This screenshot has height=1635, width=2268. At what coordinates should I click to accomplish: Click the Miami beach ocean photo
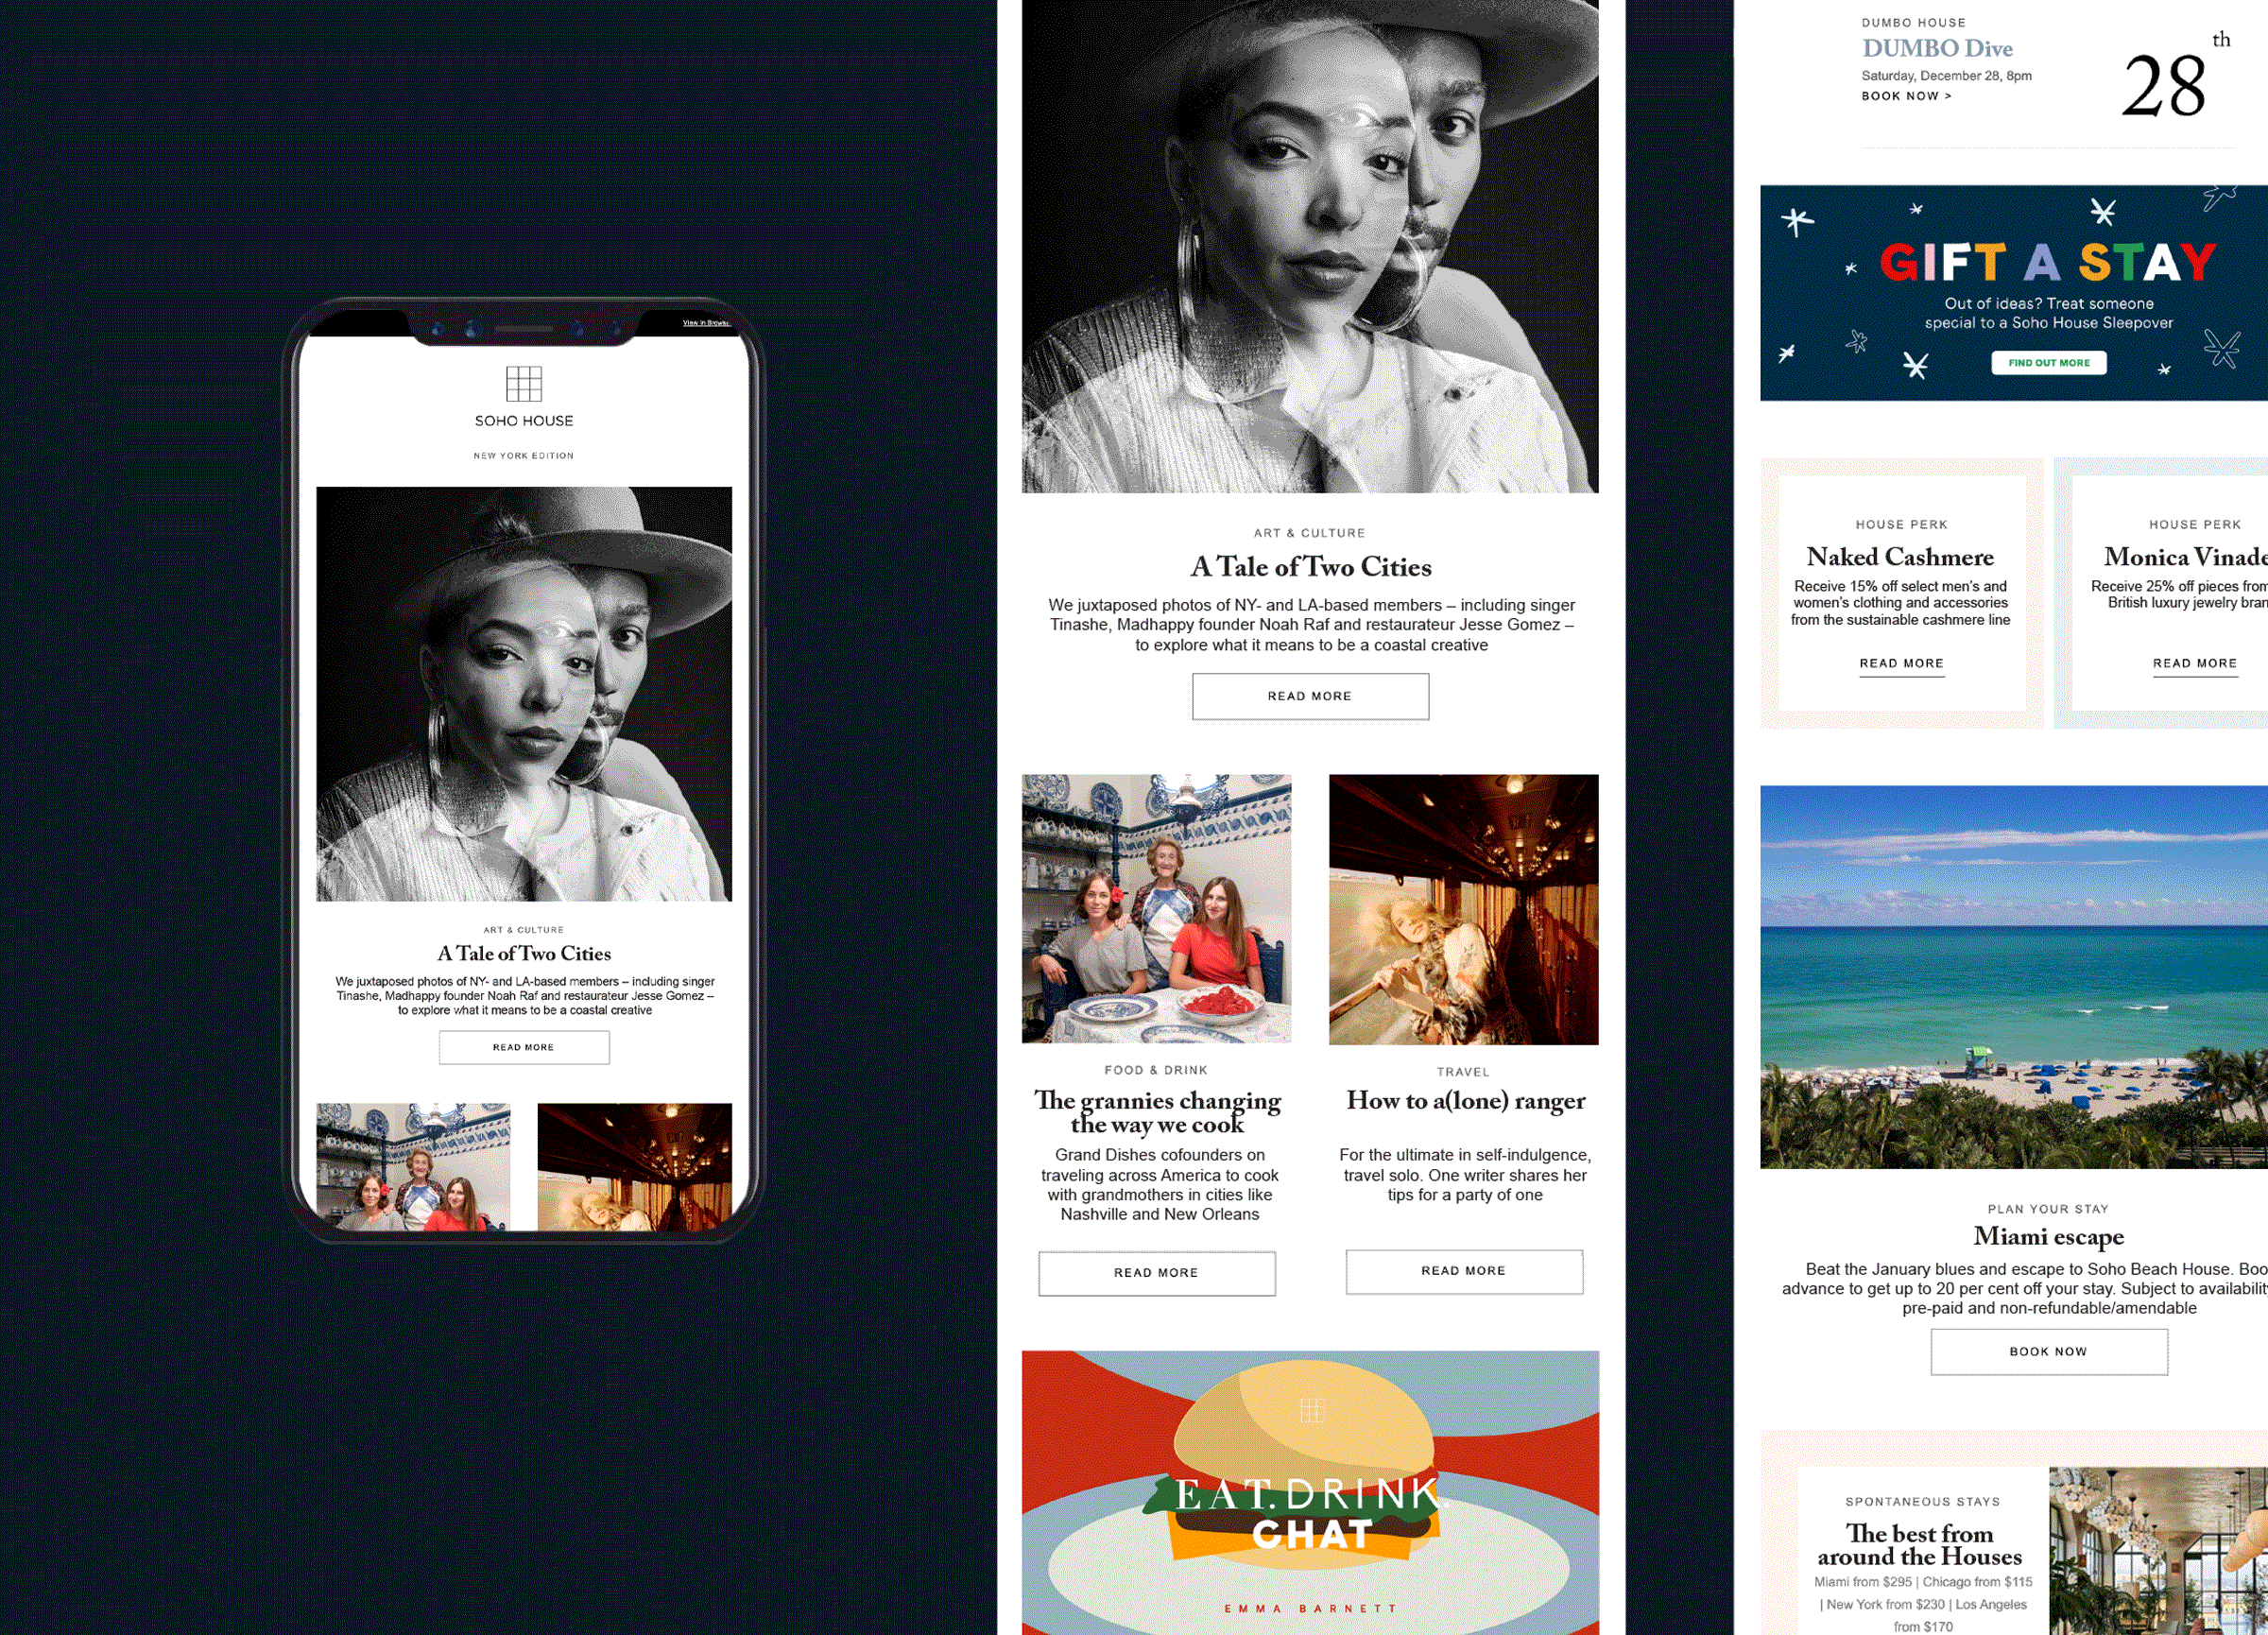coord(2012,975)
